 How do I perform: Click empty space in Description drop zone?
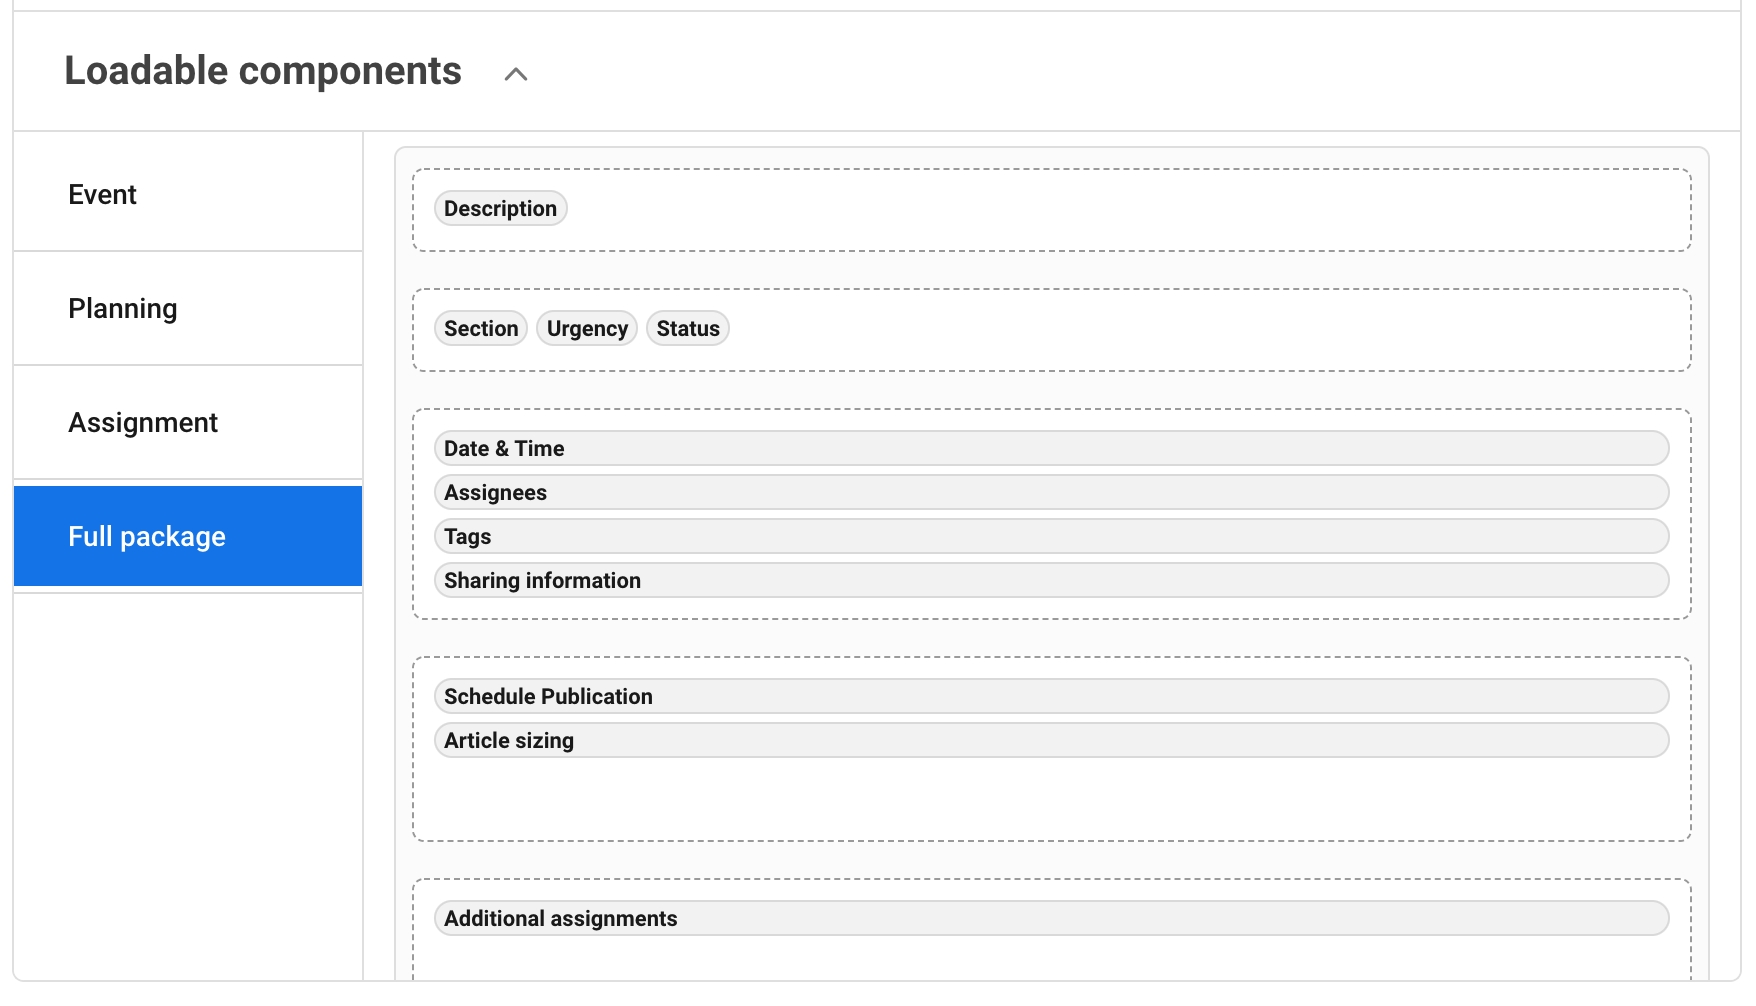[x=1100, y=210]
